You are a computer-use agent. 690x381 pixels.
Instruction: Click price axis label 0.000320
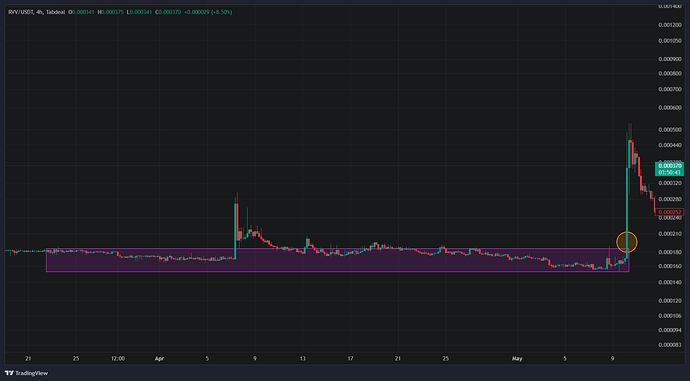point(670,183)
